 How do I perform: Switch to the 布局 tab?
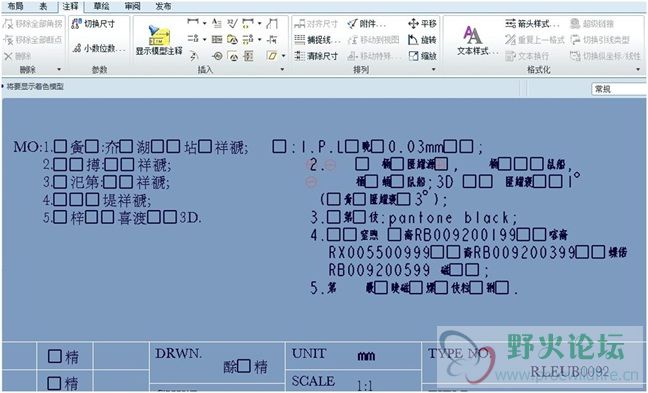coord(16,6)
